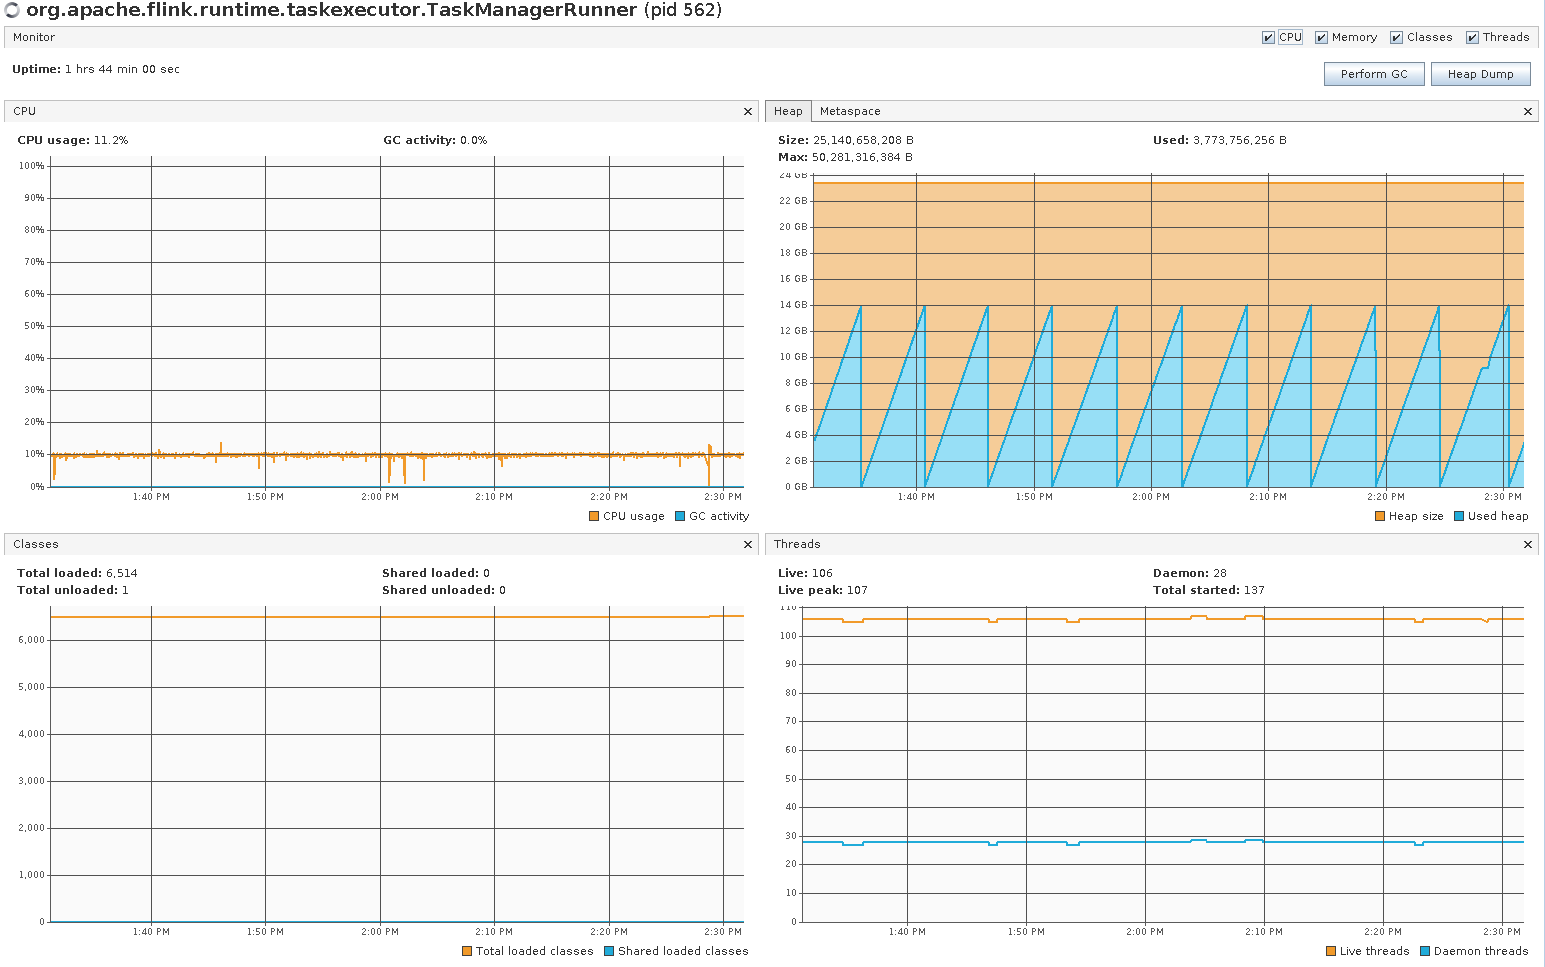The width and height of the screenshot is (1545, 967).
Task: Click the GC activity legend swatch
Action: pyautogui.click(x=680, y=517)
